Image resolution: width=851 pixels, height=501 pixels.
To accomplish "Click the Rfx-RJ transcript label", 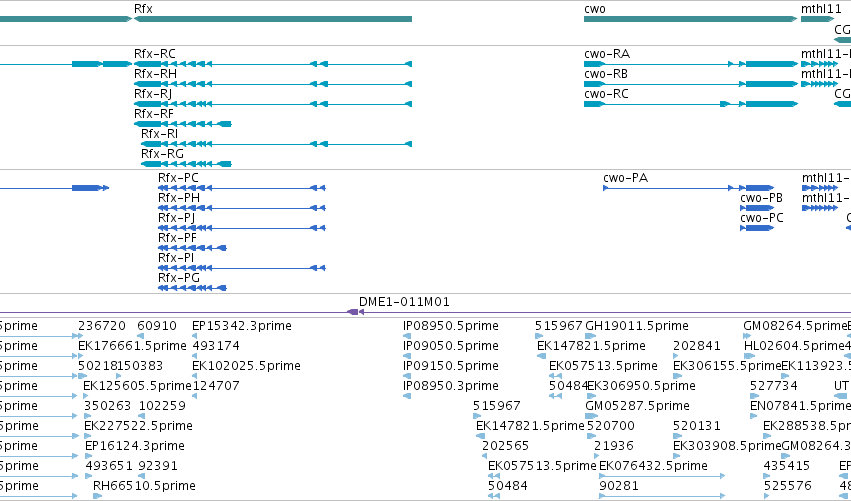I will click(x=153, y=94).
